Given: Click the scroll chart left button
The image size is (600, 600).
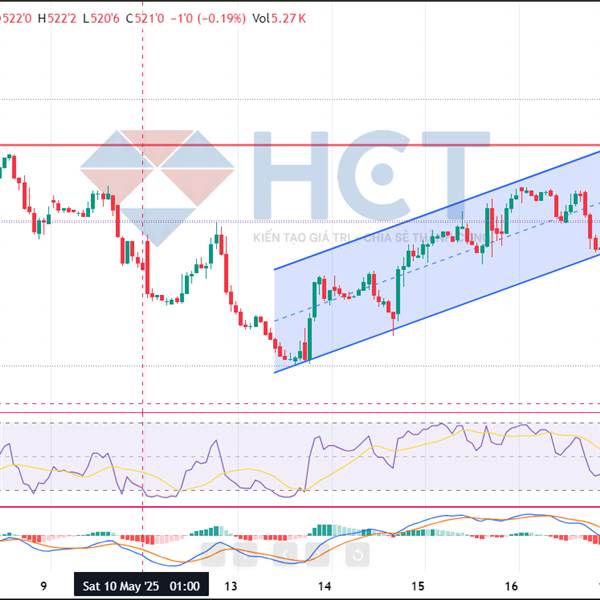Looking at the screenshot, I should (285, 555).
